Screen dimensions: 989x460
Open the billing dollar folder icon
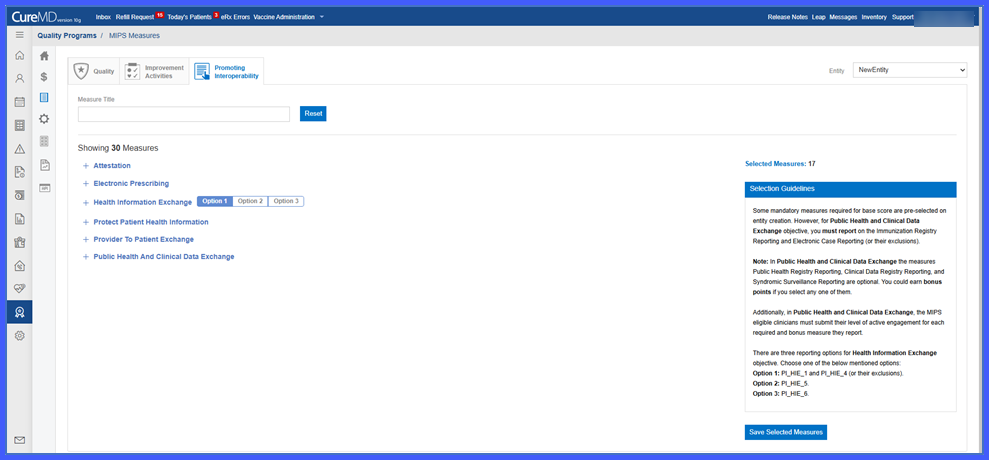pyautogui.click(x=20, y=196)
